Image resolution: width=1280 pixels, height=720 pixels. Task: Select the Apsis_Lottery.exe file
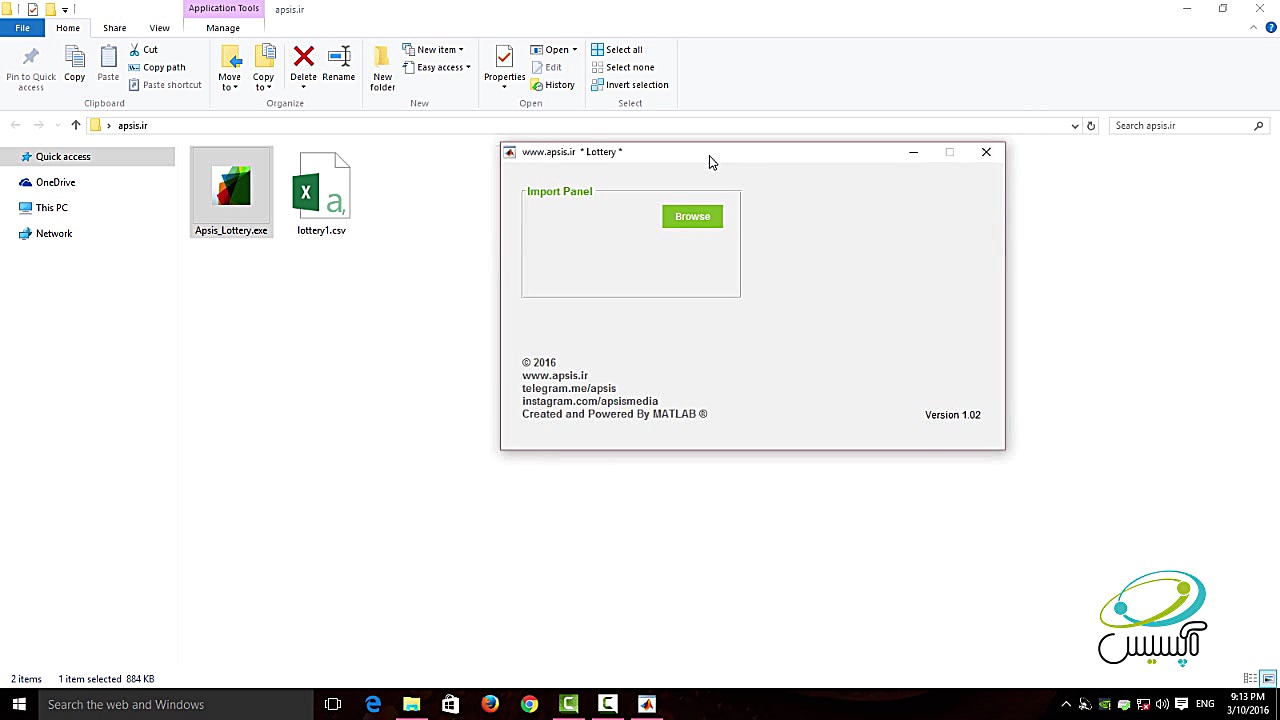(231, 193)
